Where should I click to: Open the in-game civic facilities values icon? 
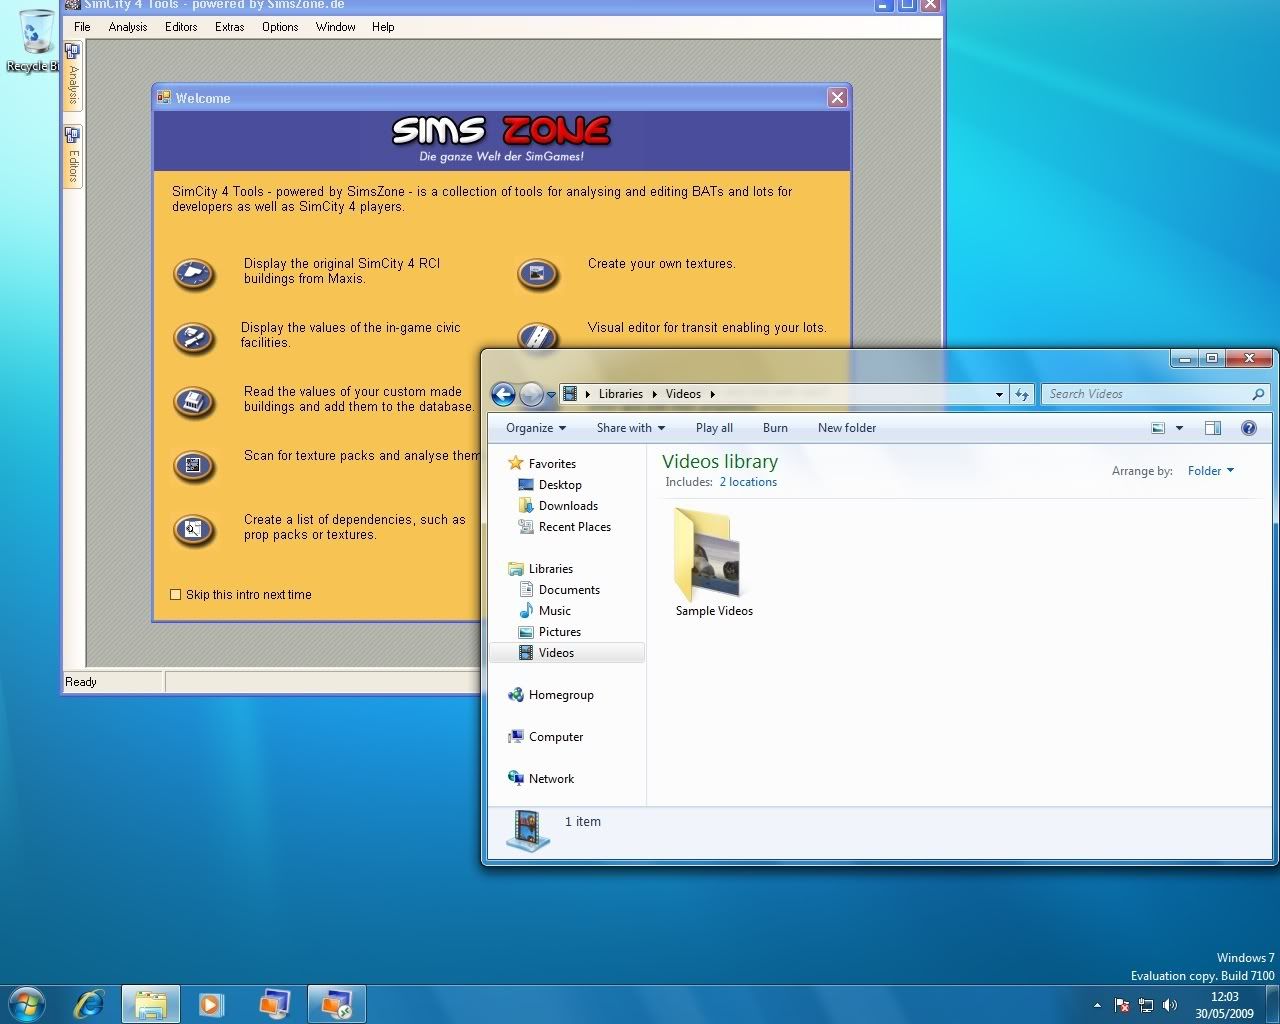[194, 338]
